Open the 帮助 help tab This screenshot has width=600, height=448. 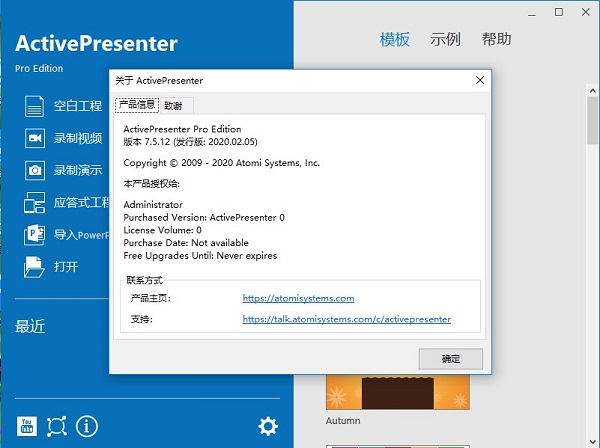[x=496, y=39]
